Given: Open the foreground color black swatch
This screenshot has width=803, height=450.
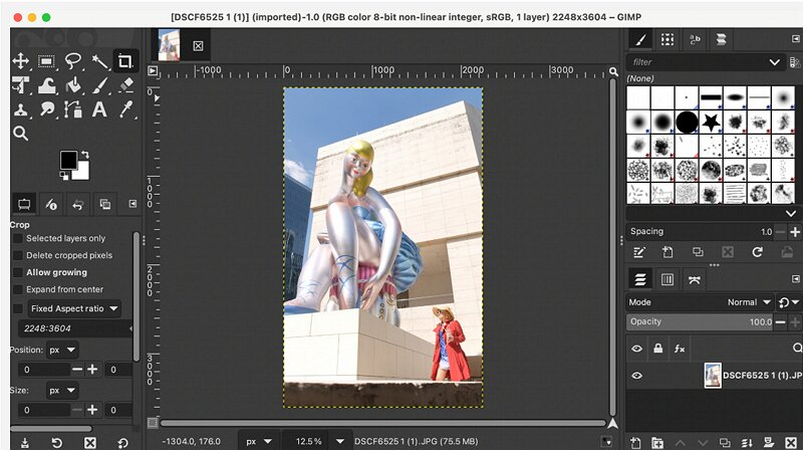Looking at the screenshot, I should pyautogui.click(x=68, y=160).
